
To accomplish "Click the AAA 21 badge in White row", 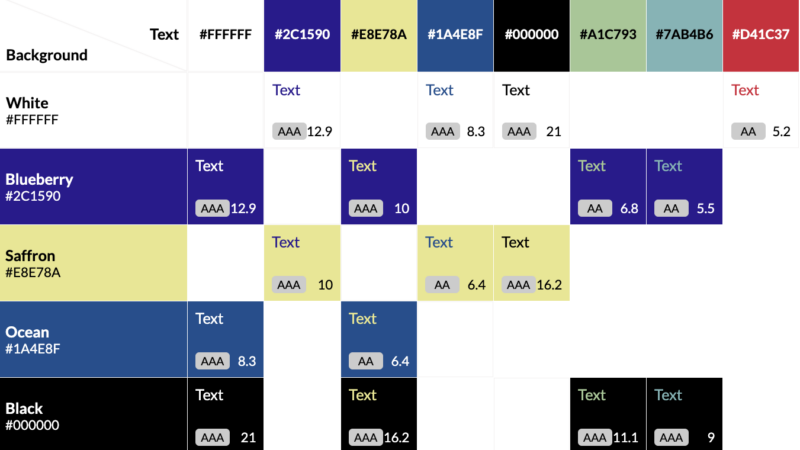I will point(519,131).
